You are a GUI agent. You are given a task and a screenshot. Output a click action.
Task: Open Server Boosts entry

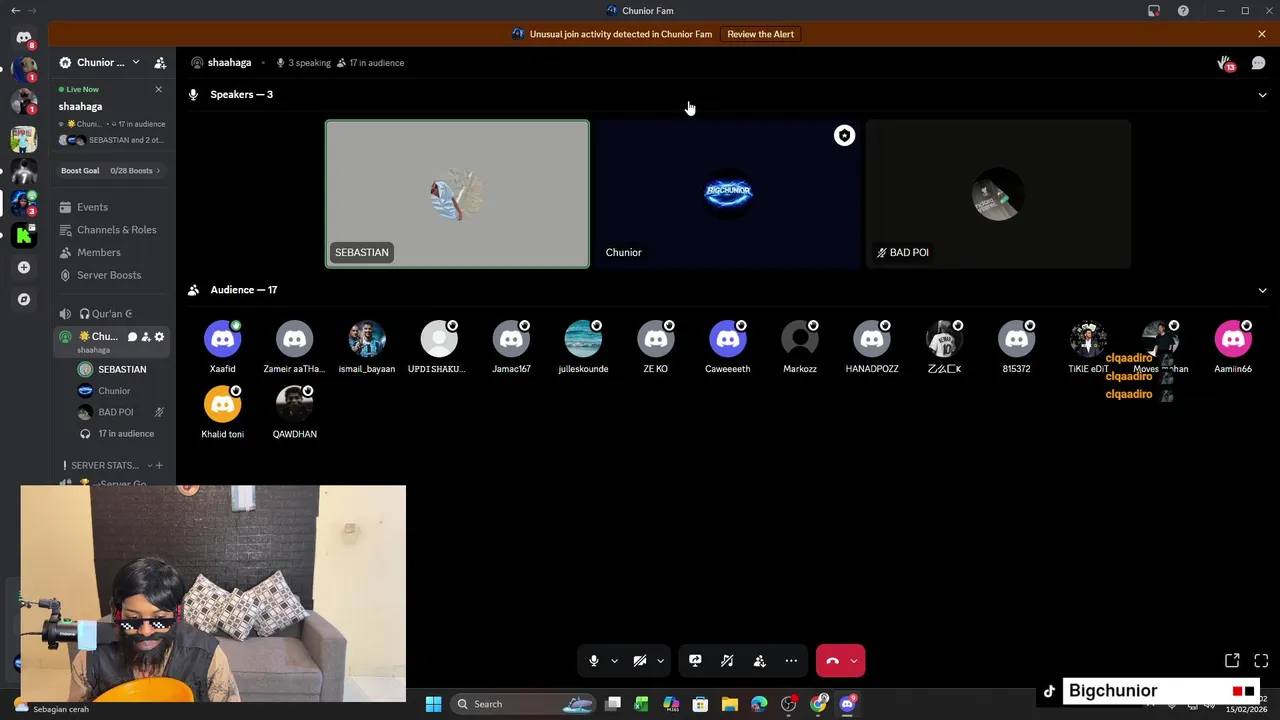click(x=113, y=275)
